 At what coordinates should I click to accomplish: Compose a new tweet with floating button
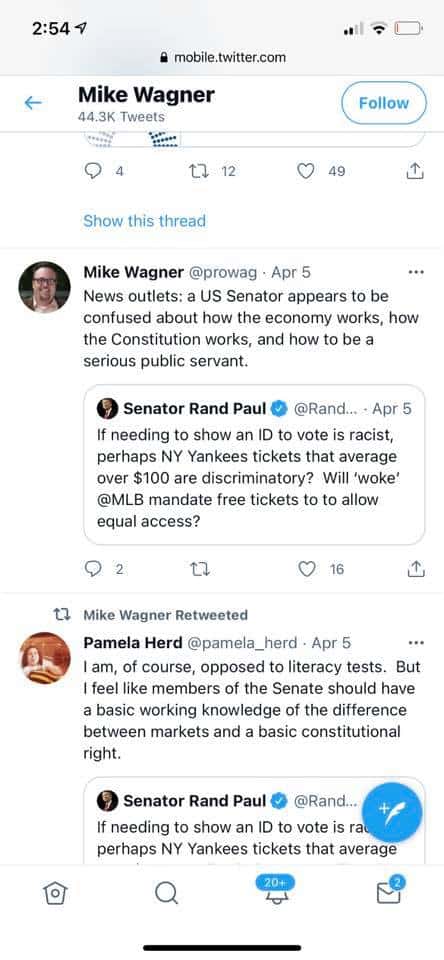(392, 812)
